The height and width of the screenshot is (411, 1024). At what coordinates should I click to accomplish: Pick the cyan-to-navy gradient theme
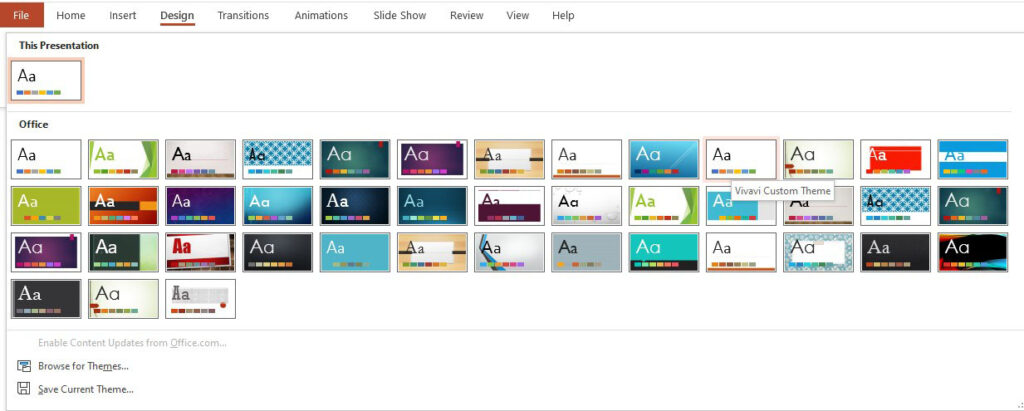(278, 206)
